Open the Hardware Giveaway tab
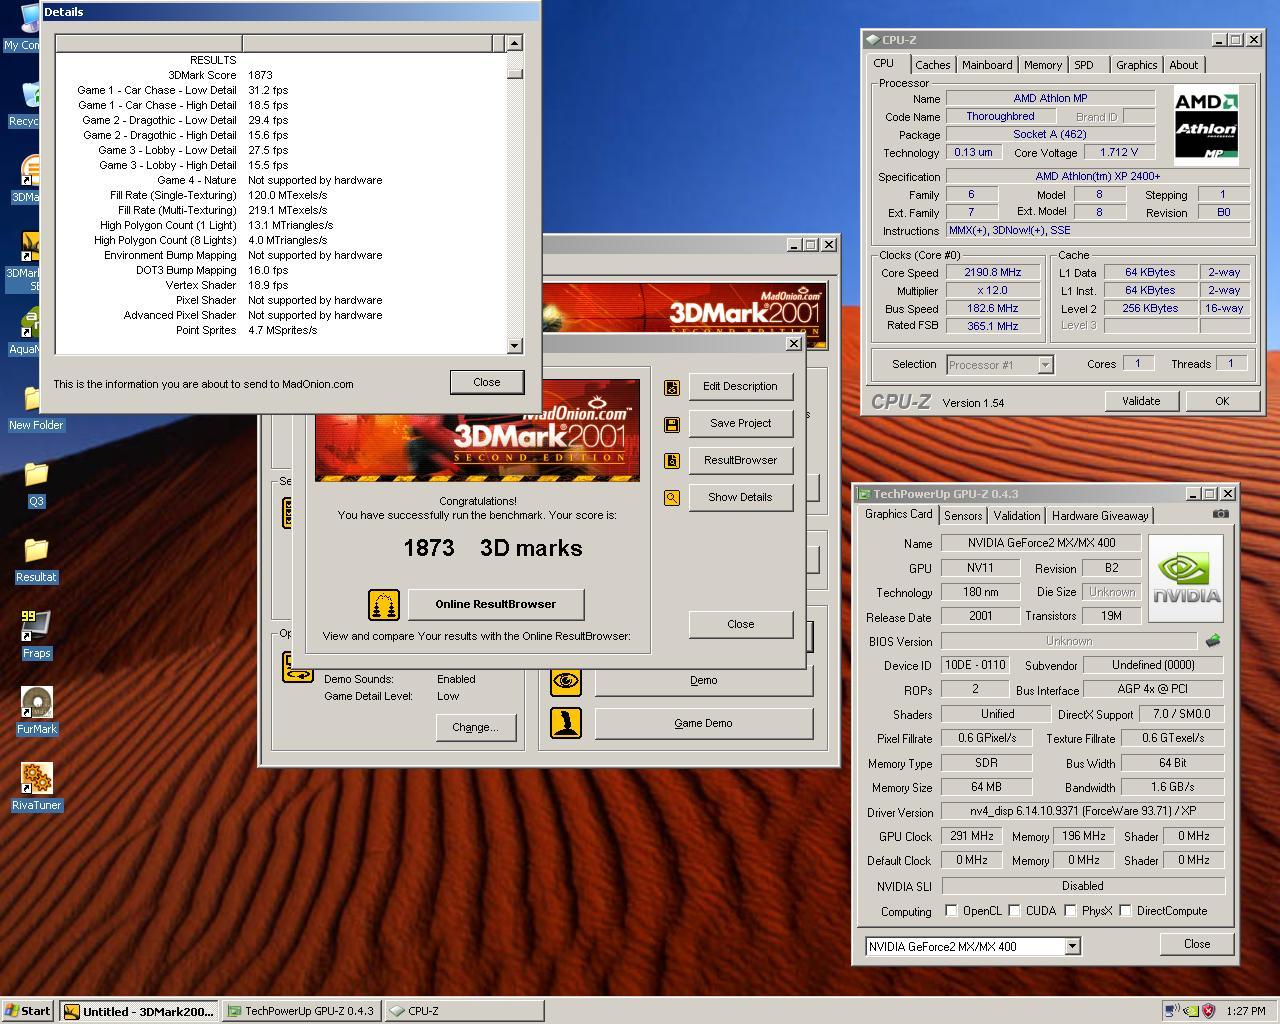 (1100, 516)
